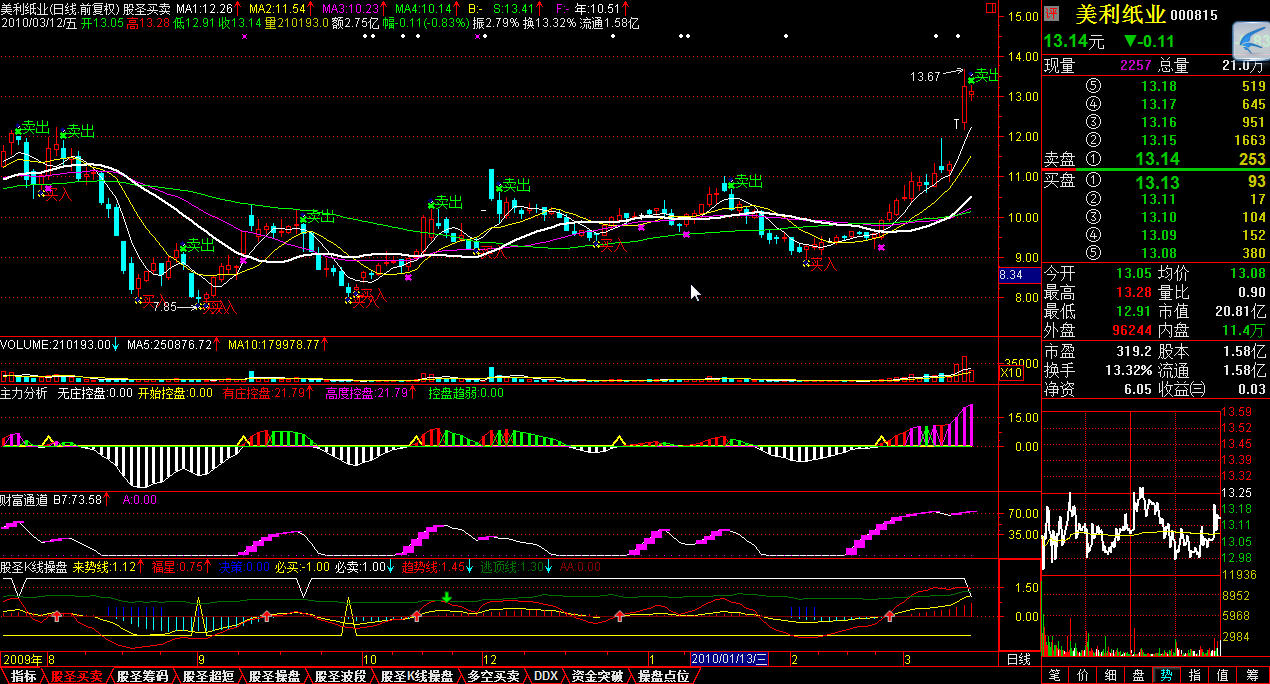Click the stock code 000815
The width and height of the screenshot is (1270, 684).
1193,14
